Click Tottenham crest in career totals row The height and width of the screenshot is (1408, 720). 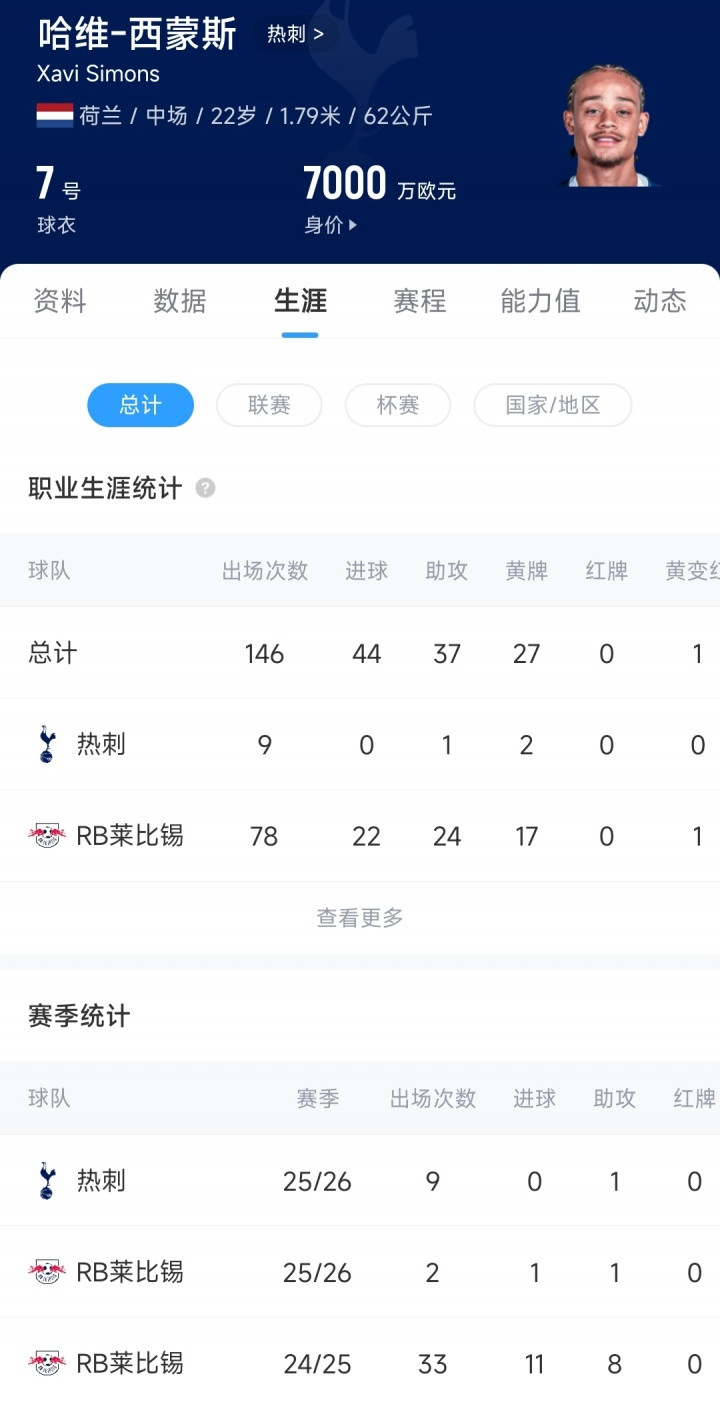click(x=46, y=745)
